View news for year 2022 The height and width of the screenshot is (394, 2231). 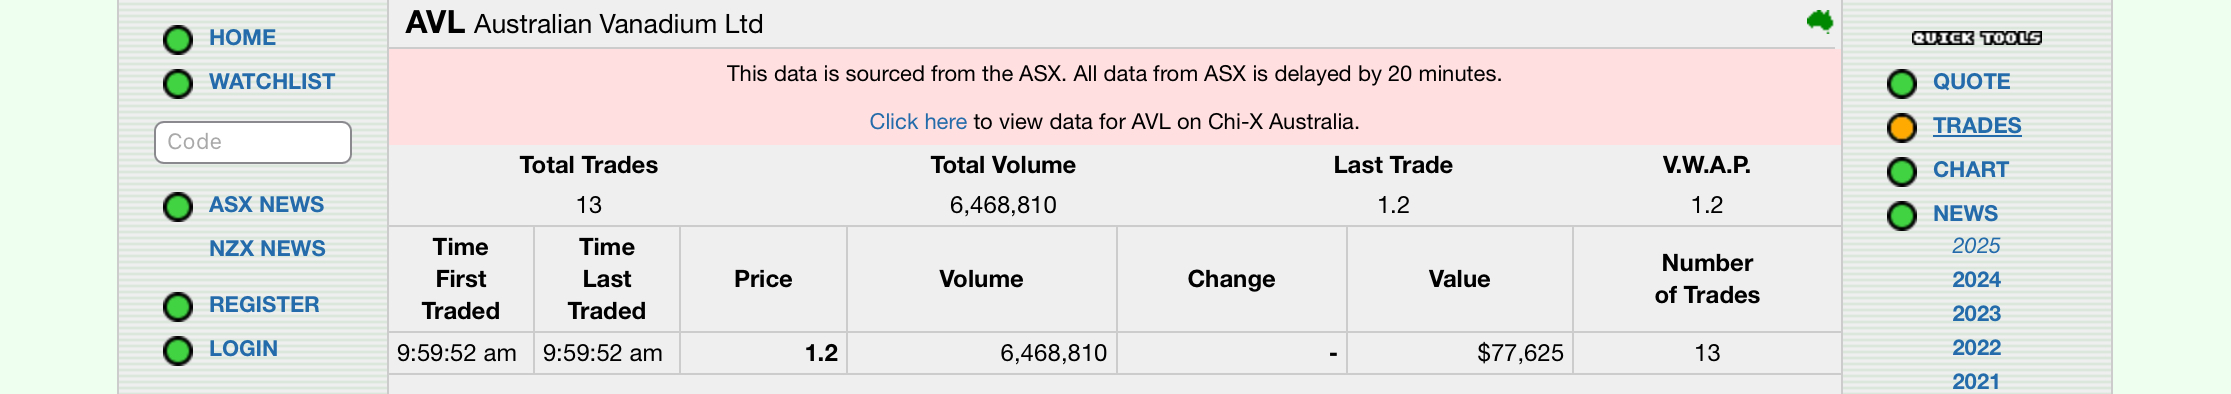tap(1976, 348)
